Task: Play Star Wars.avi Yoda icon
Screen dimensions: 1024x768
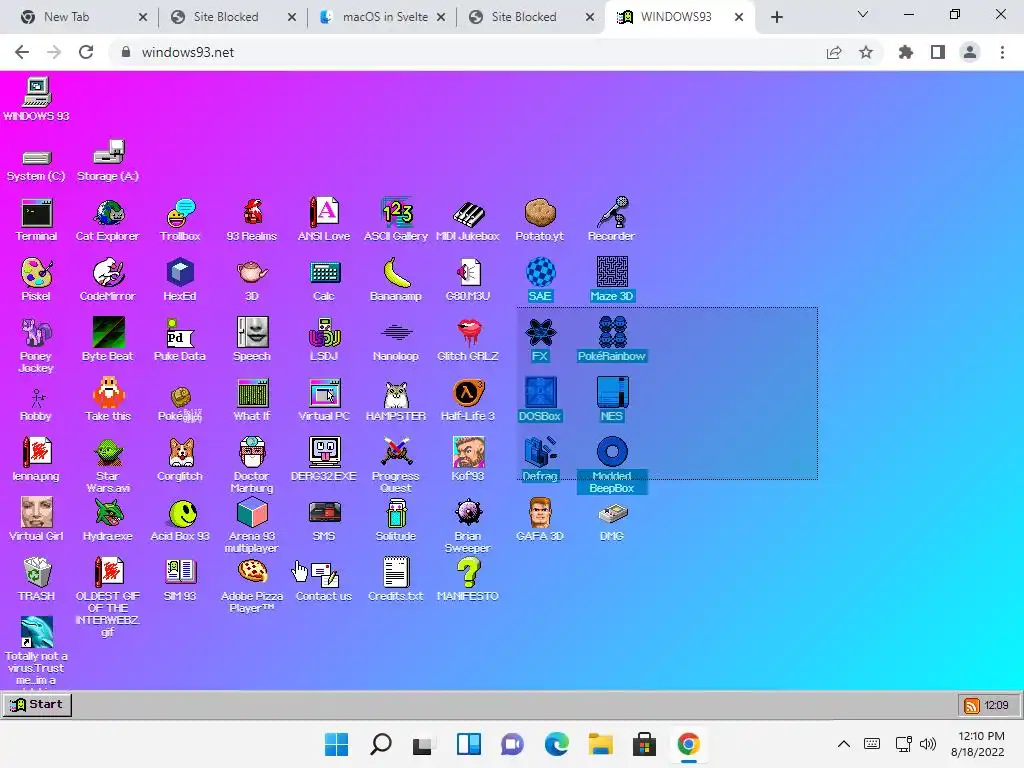Action: [x=108, y=465]
